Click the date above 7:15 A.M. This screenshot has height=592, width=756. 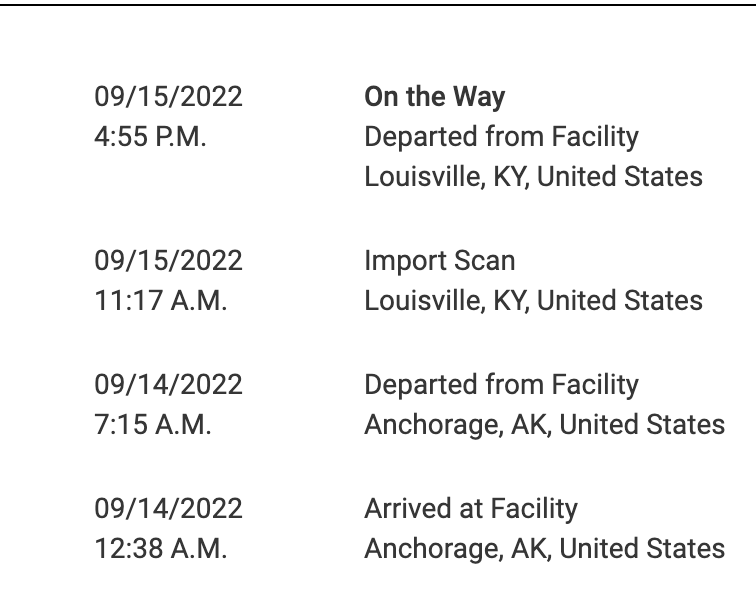pos(168,385)
